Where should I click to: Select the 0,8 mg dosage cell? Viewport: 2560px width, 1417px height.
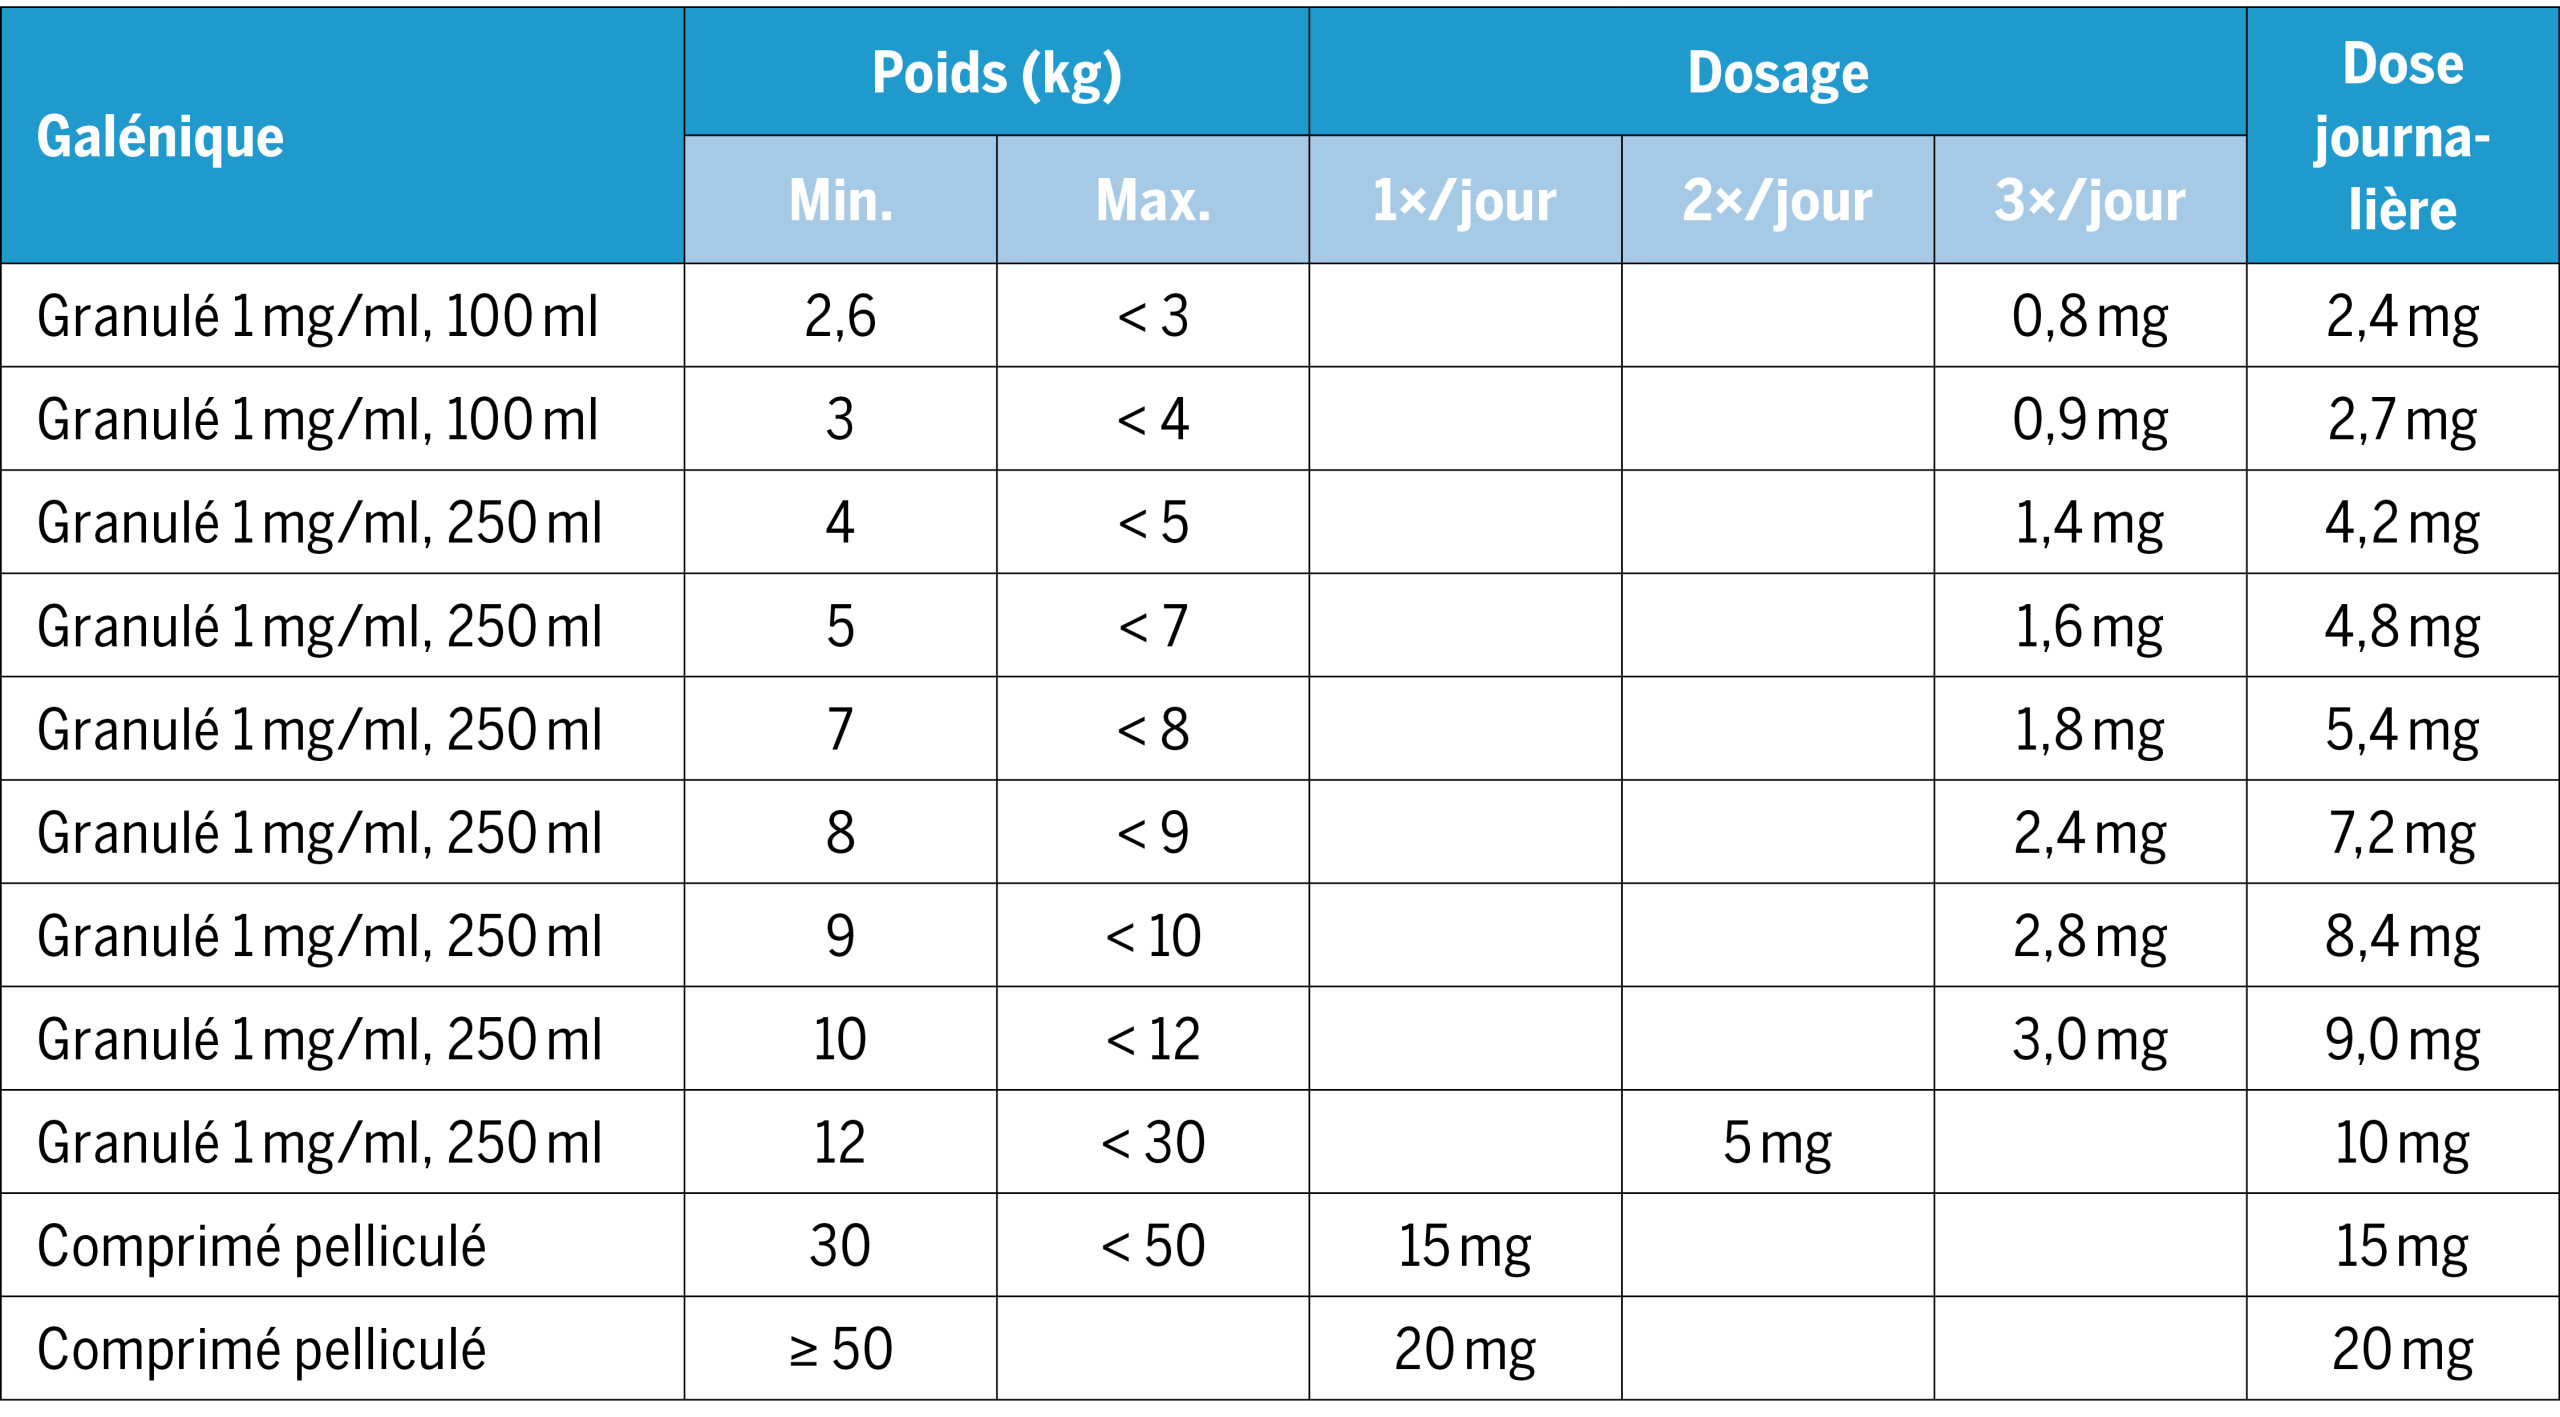point(2089,316)
